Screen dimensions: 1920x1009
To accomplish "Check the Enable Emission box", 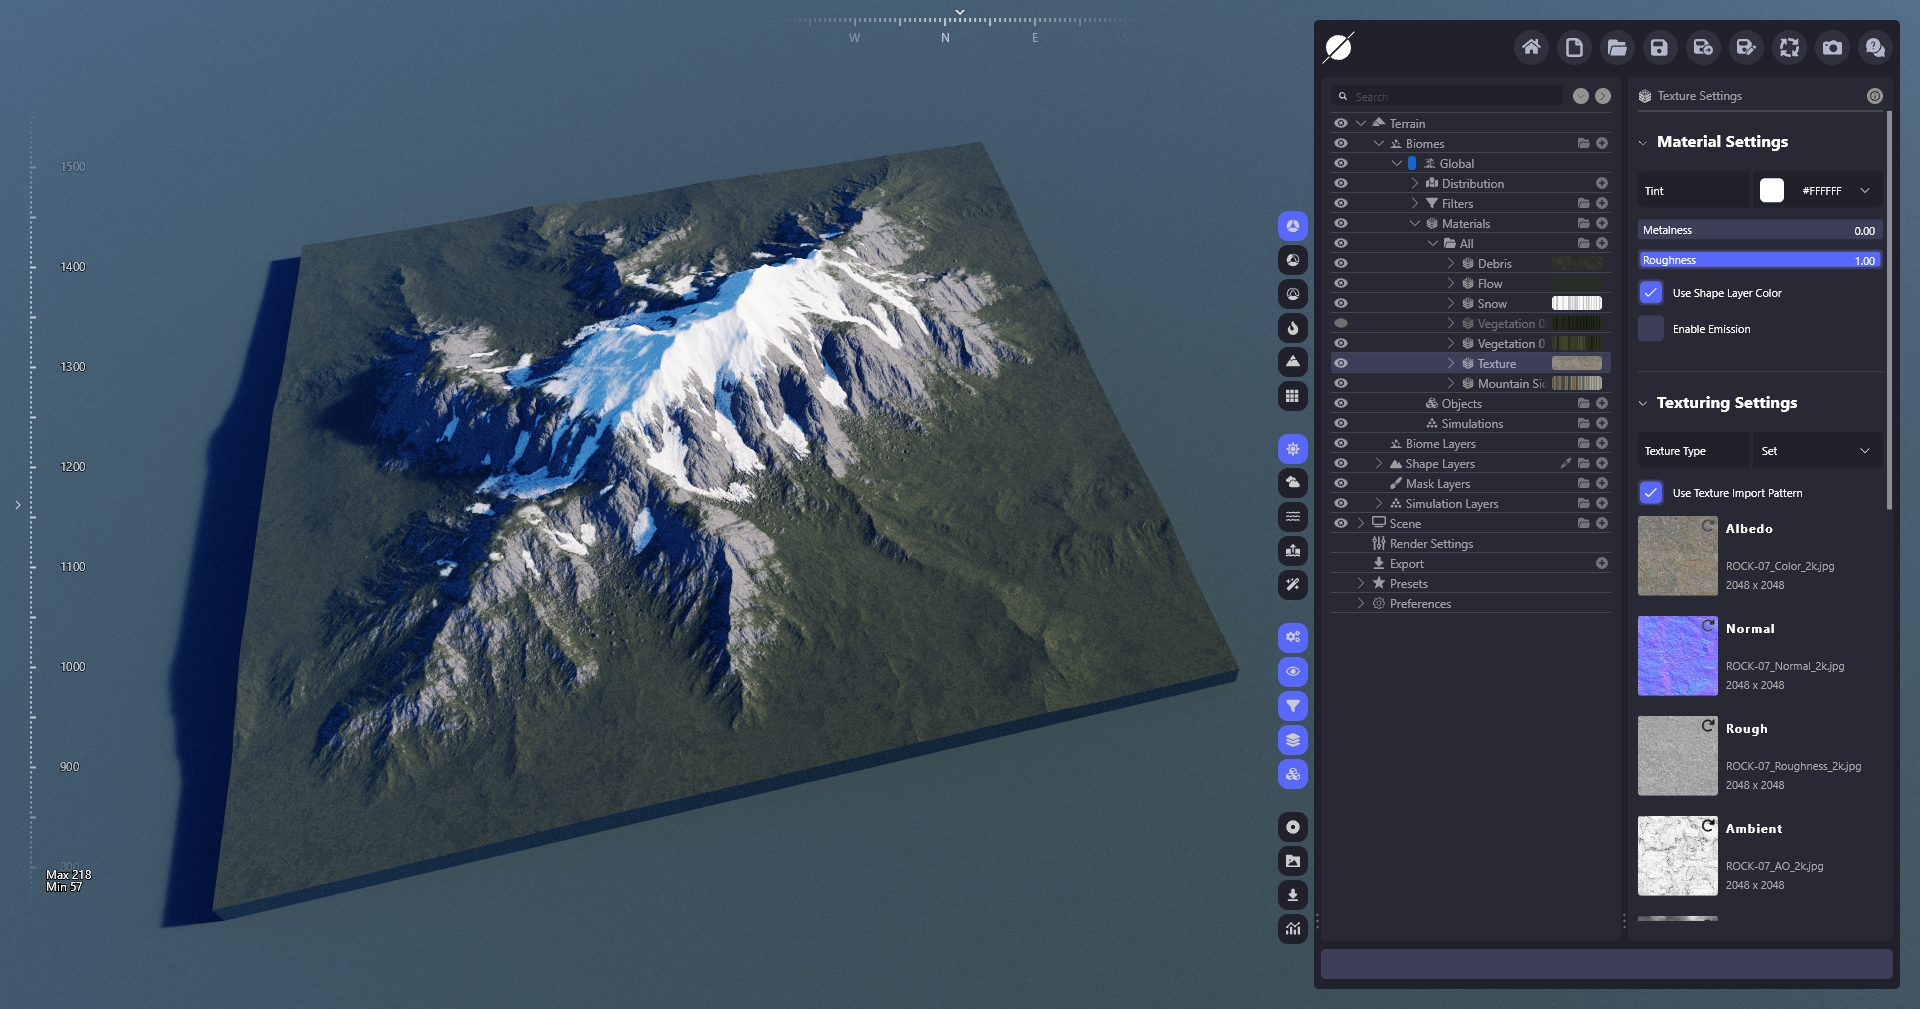I will [x=1651, y=329].
